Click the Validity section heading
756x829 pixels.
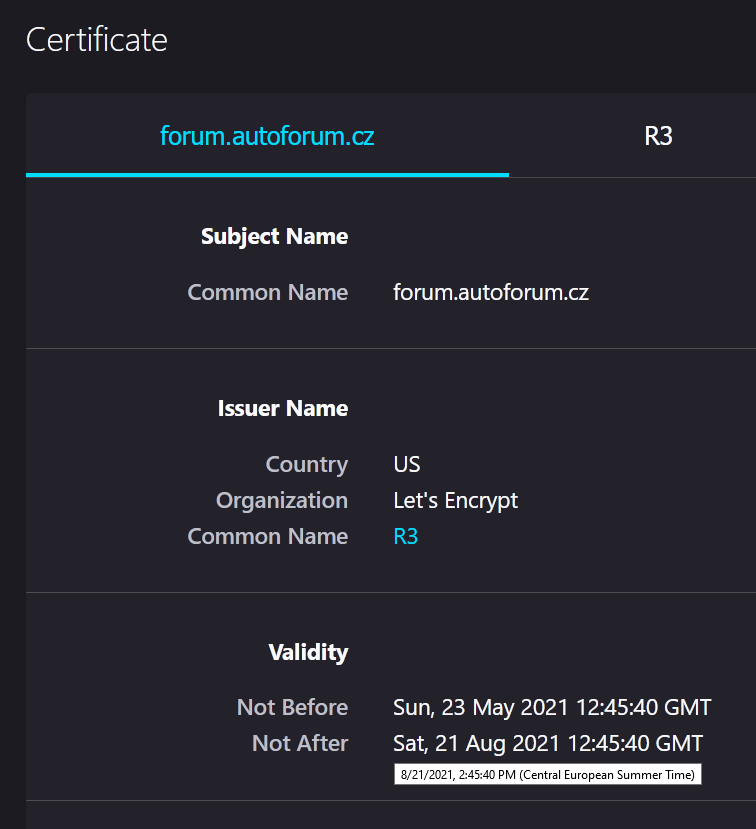pos(308,652)
